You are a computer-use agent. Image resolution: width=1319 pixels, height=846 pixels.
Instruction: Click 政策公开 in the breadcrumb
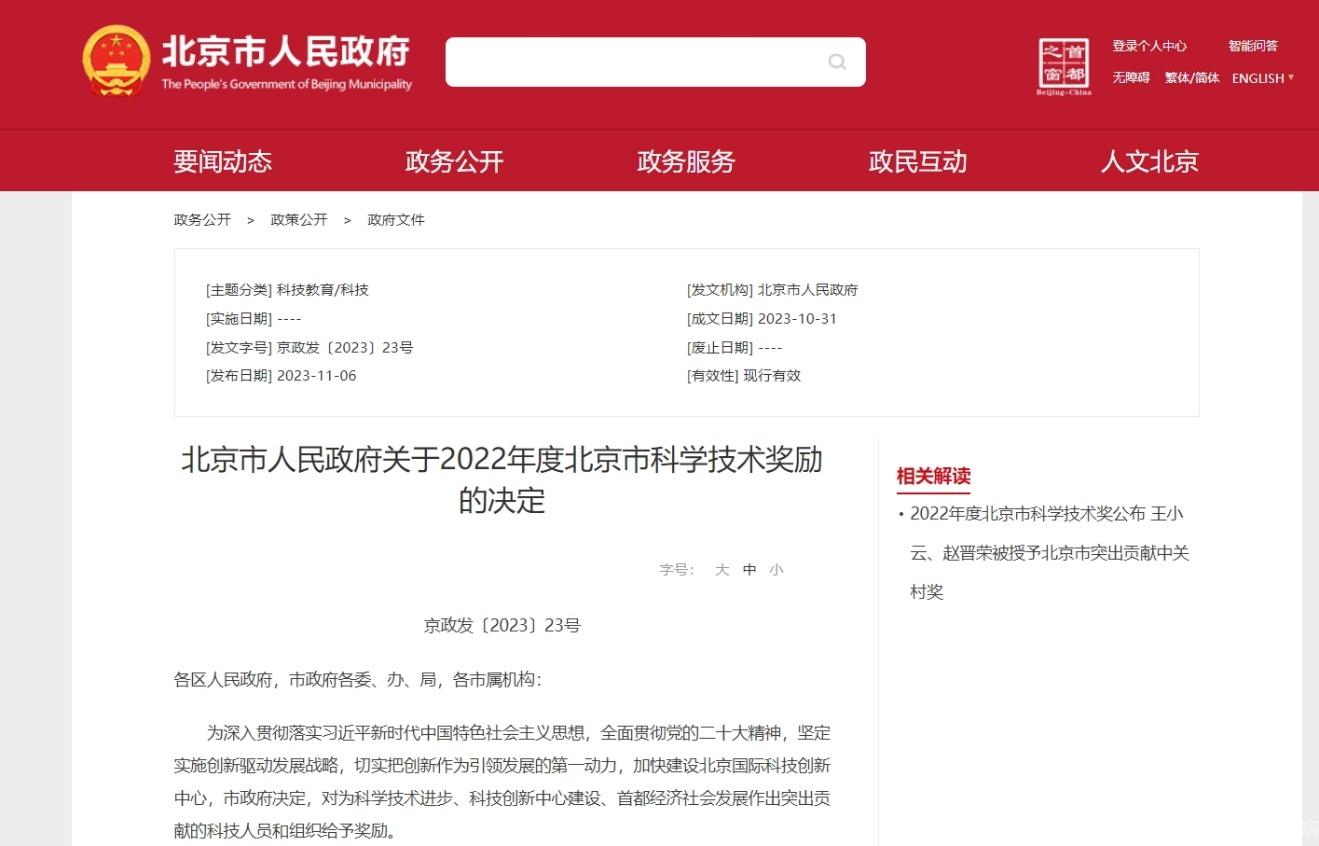[x=299, y=220]
